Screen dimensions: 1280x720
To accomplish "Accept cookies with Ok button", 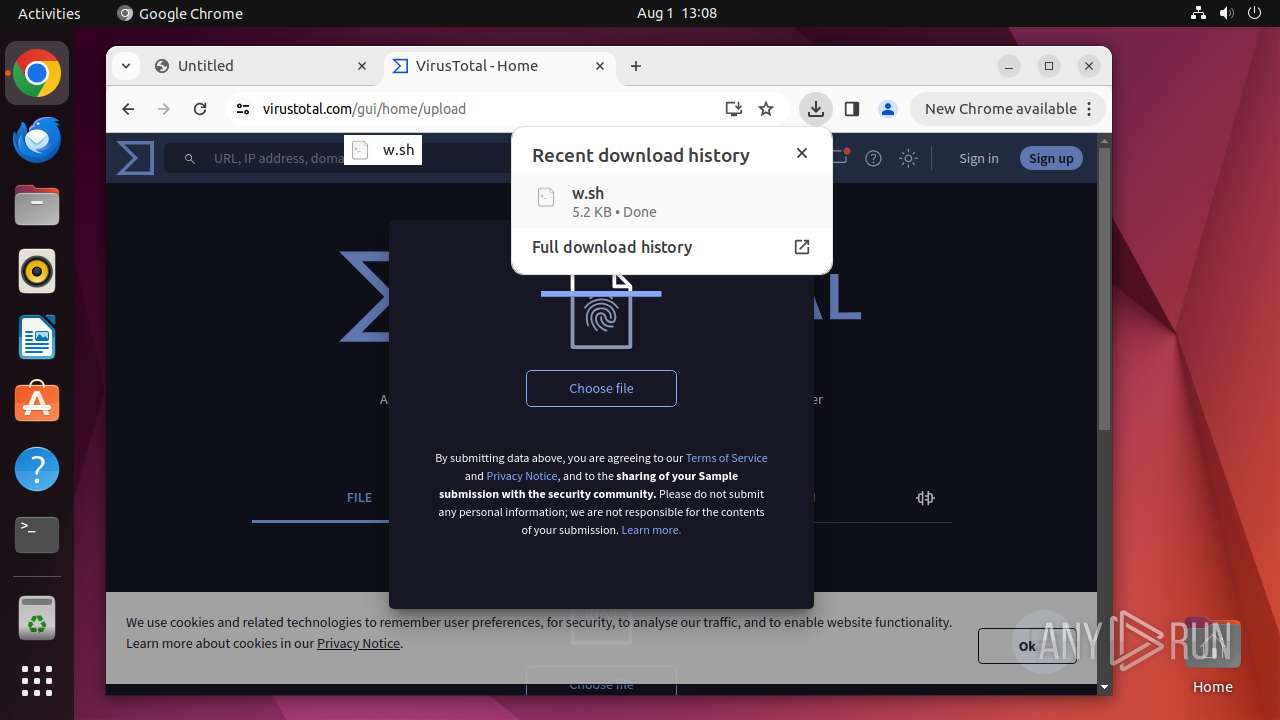I will click(x=1027, y=646).
